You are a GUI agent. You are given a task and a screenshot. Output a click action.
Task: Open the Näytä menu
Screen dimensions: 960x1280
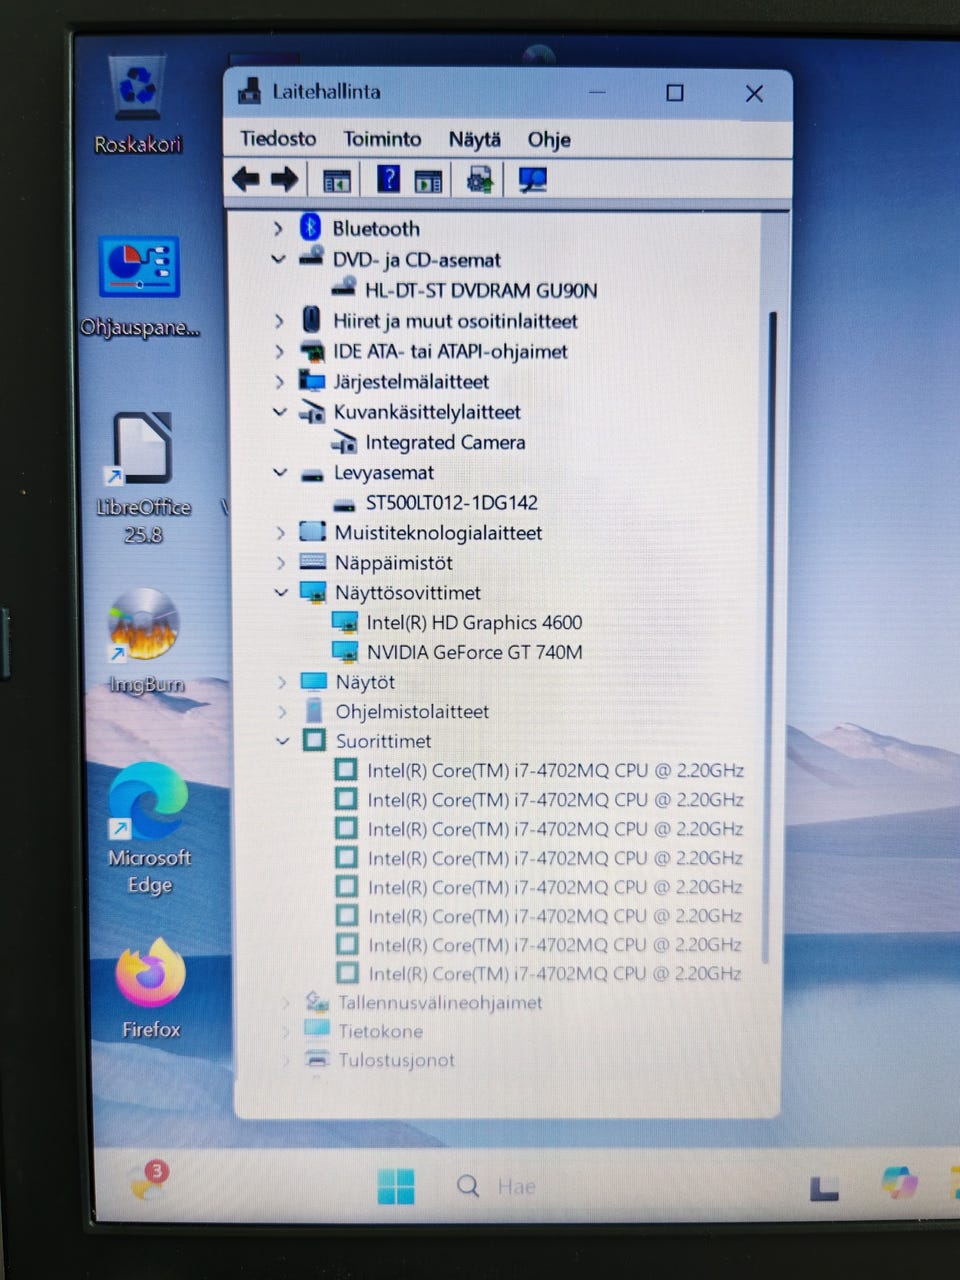[474, 139]
